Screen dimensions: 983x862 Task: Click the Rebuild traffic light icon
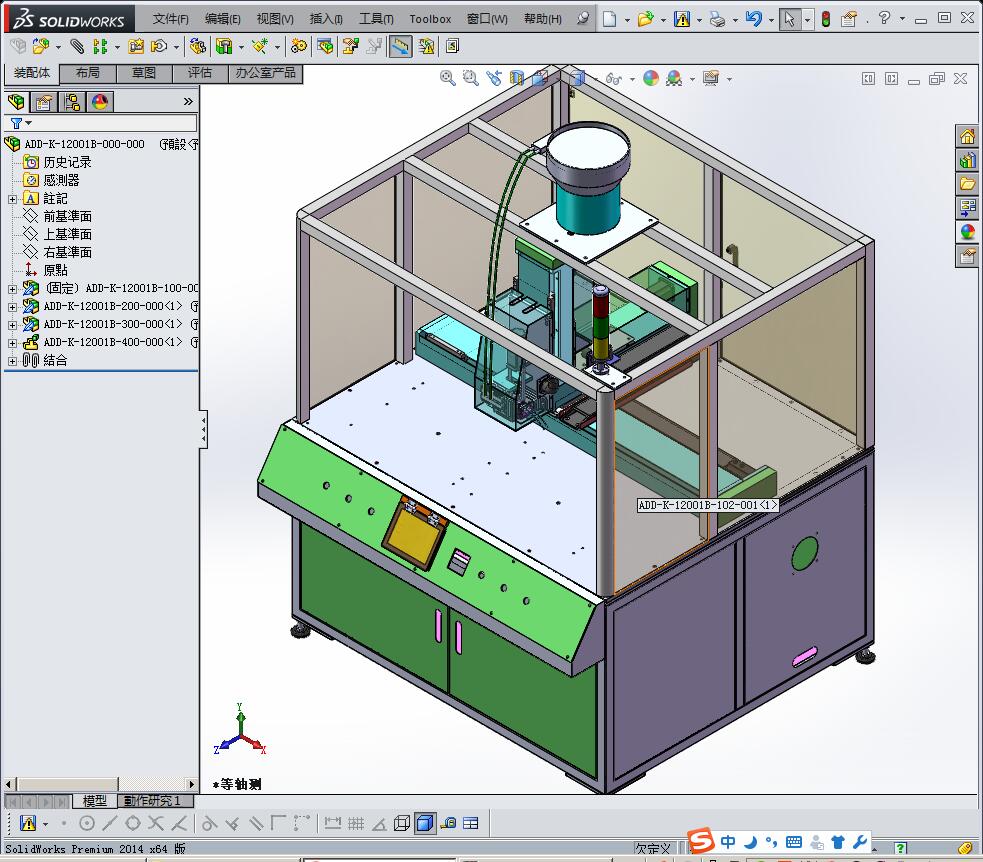coord(825,19)
